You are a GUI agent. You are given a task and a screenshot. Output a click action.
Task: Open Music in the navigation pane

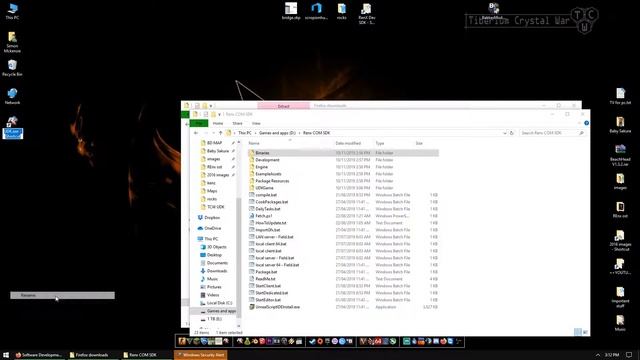pyautogui.click(x=209, y=279)
